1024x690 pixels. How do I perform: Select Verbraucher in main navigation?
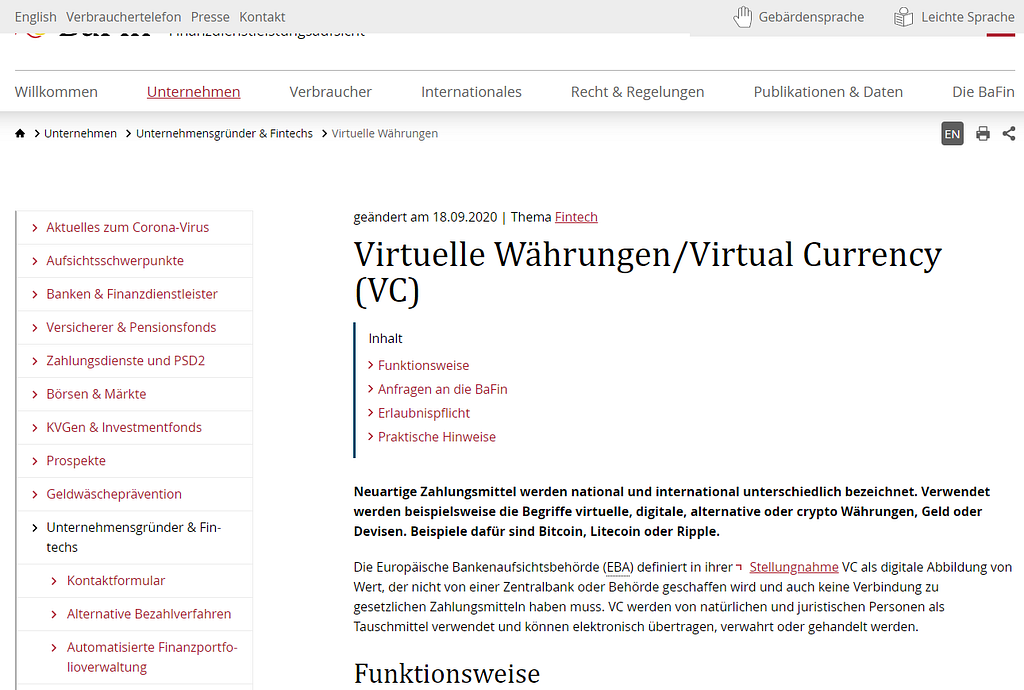(x=330, y=92)
